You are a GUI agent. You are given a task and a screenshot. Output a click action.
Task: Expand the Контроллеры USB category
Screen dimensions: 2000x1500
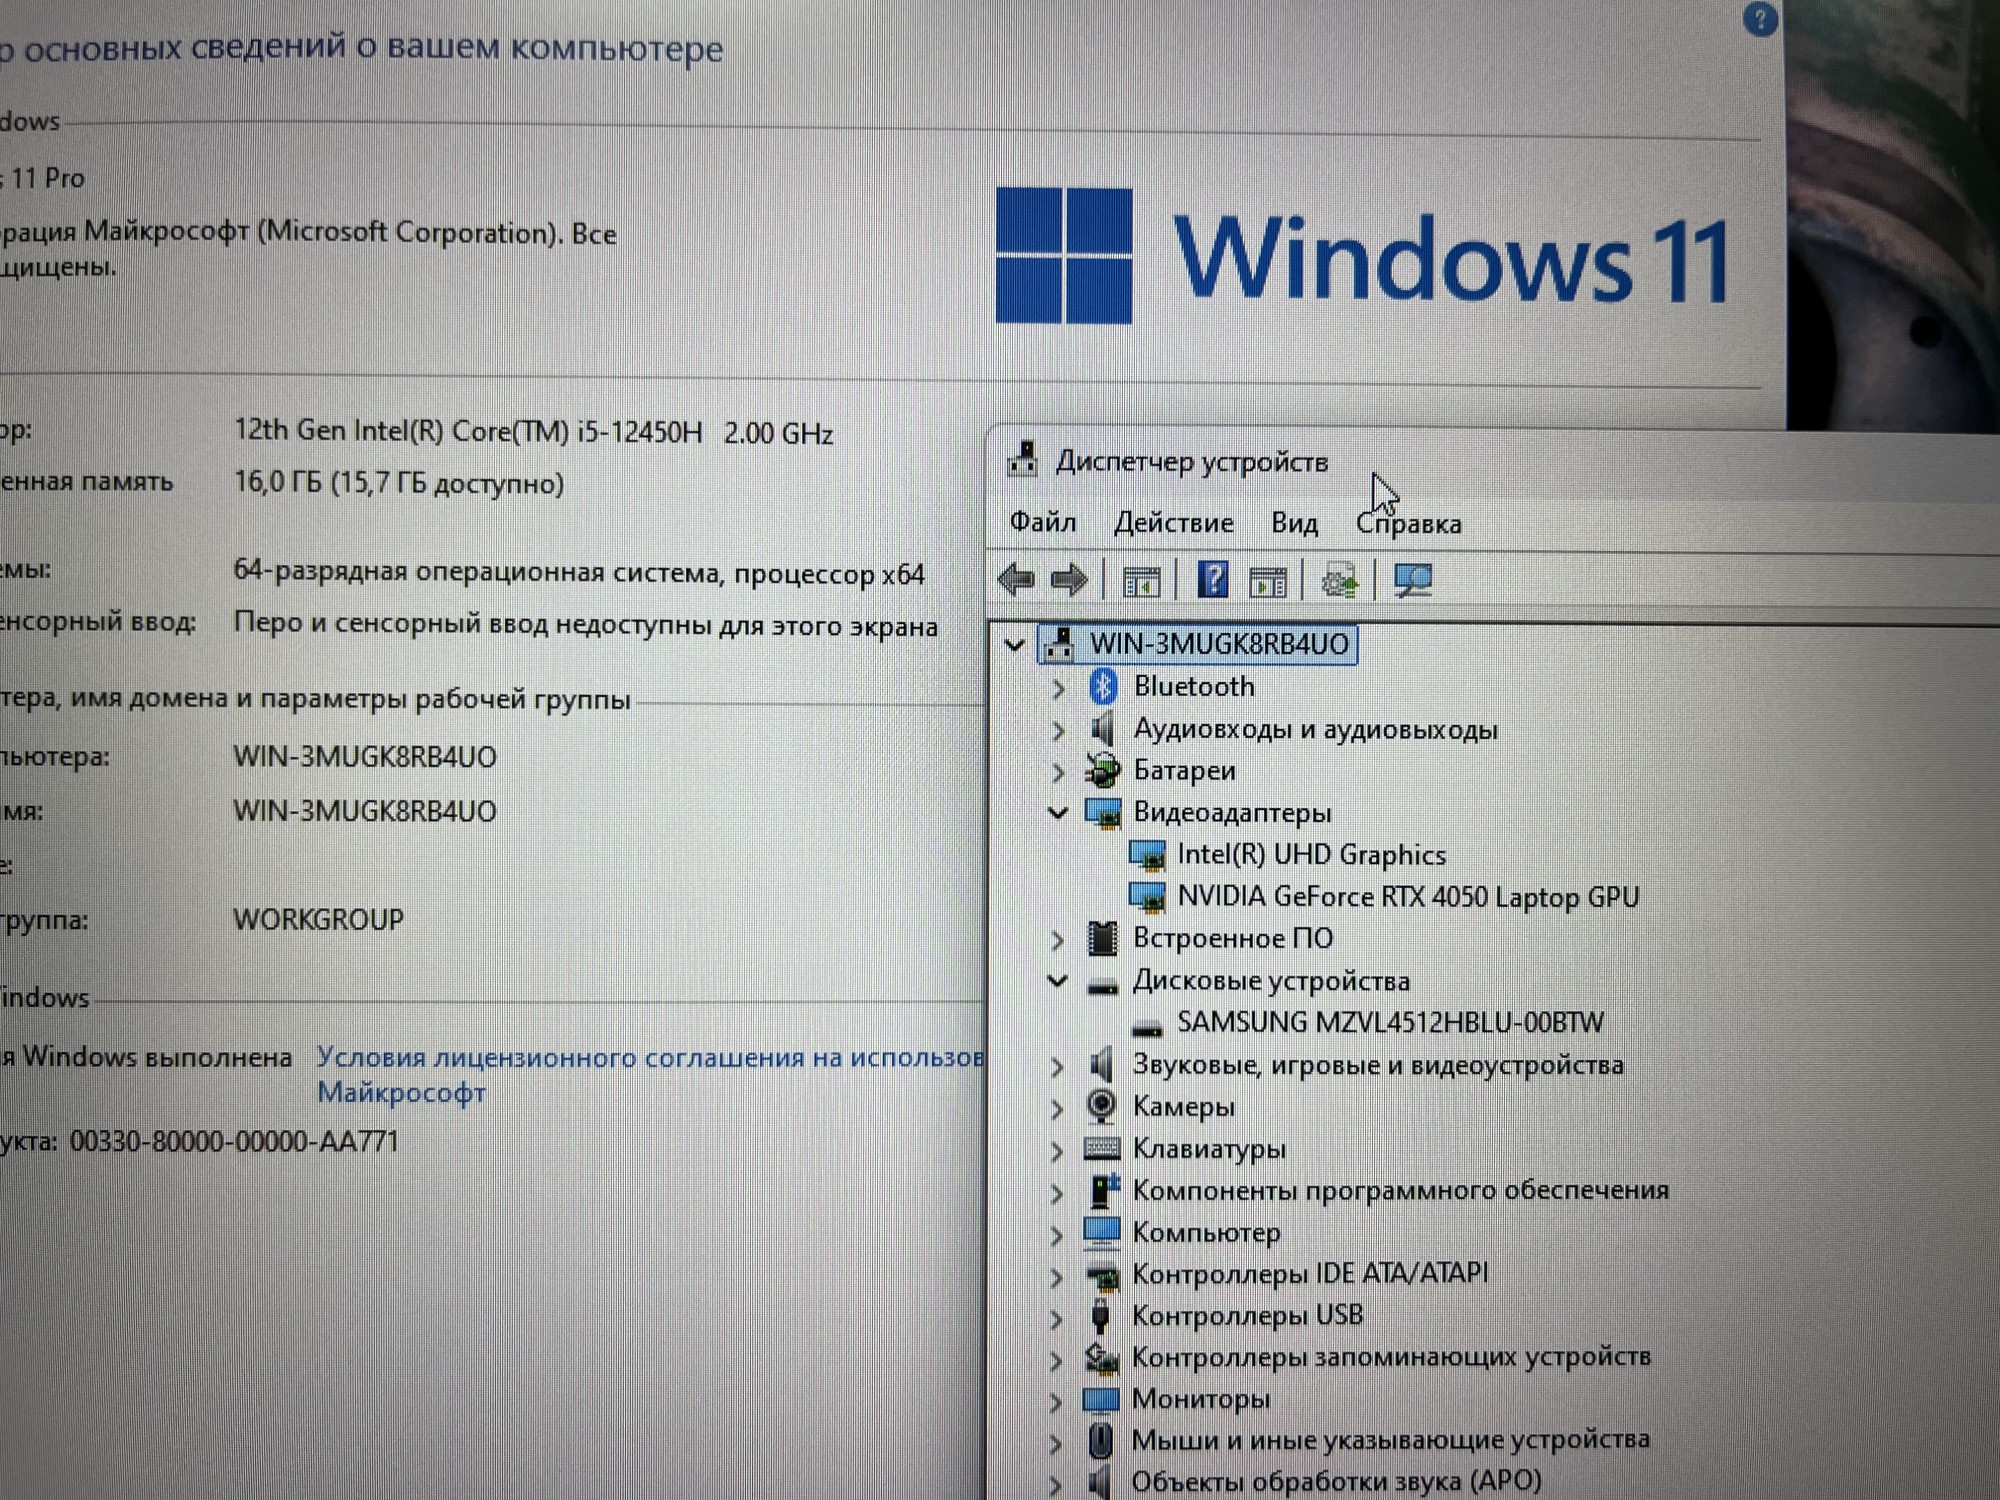tap(1058, 1318)
